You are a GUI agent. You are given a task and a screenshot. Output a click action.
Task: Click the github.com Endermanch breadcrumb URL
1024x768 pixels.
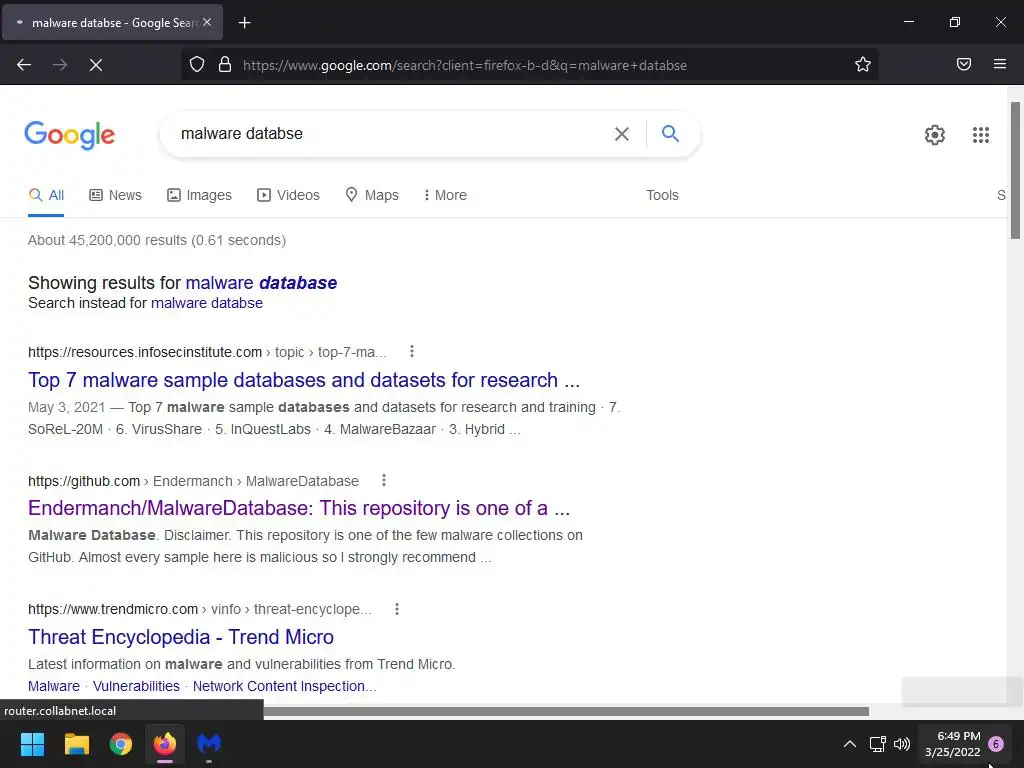pos(193,481)
